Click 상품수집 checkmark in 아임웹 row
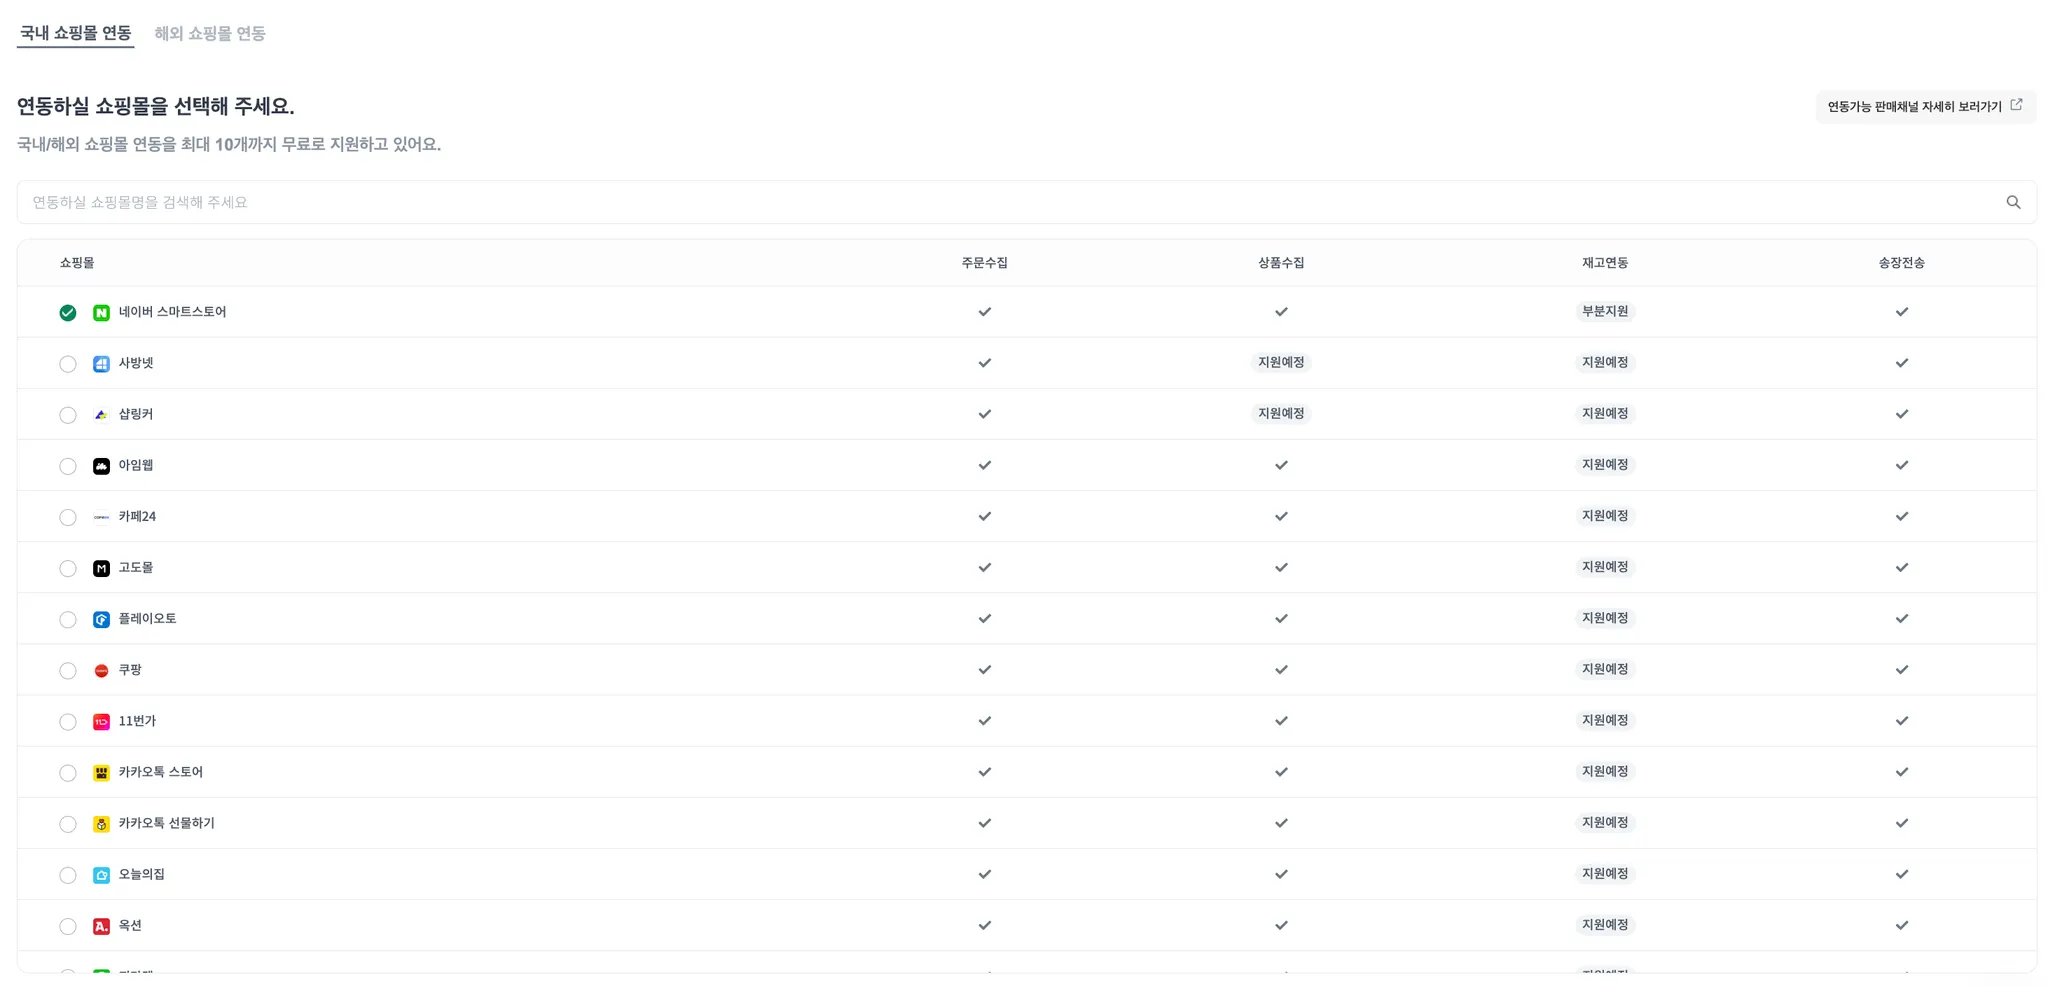The height and width of the screenshot is (986, 2048). [x=1281, y=465]
